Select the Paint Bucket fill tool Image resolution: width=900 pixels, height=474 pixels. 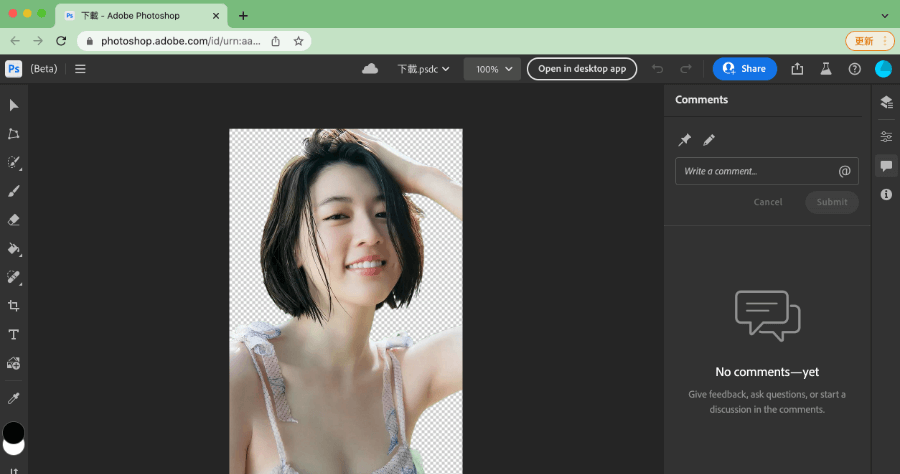(14, 248)
